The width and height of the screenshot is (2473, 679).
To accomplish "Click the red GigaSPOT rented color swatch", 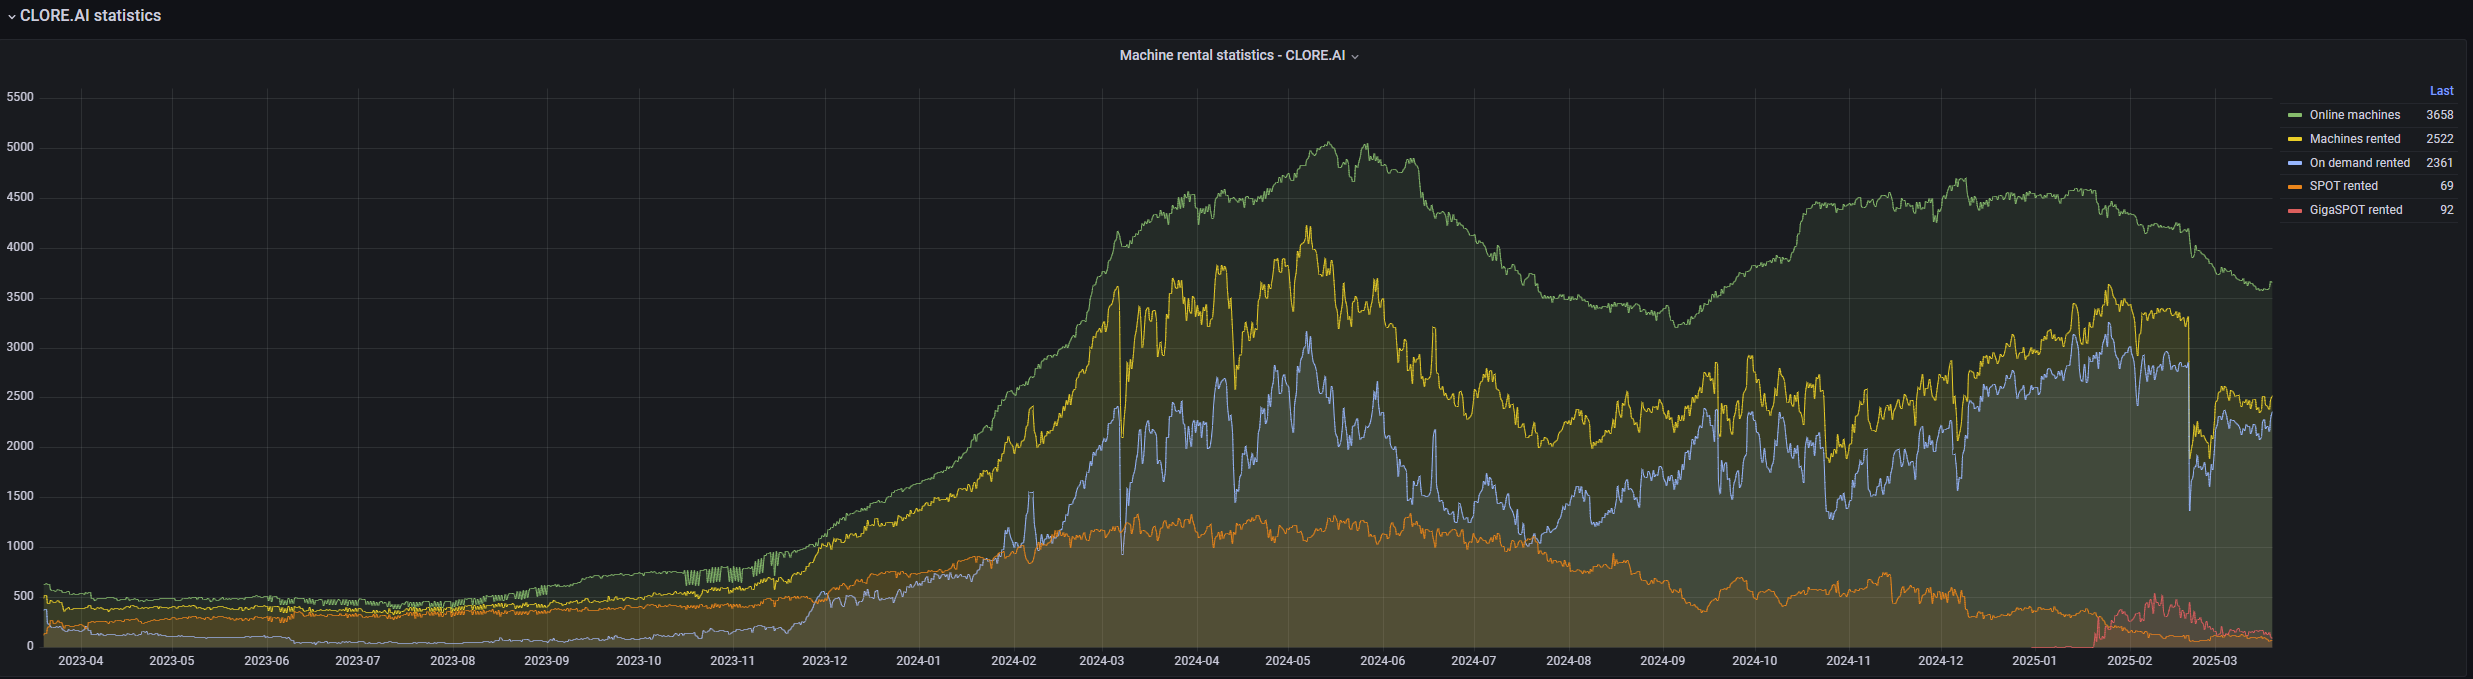I will [2295, 210].
